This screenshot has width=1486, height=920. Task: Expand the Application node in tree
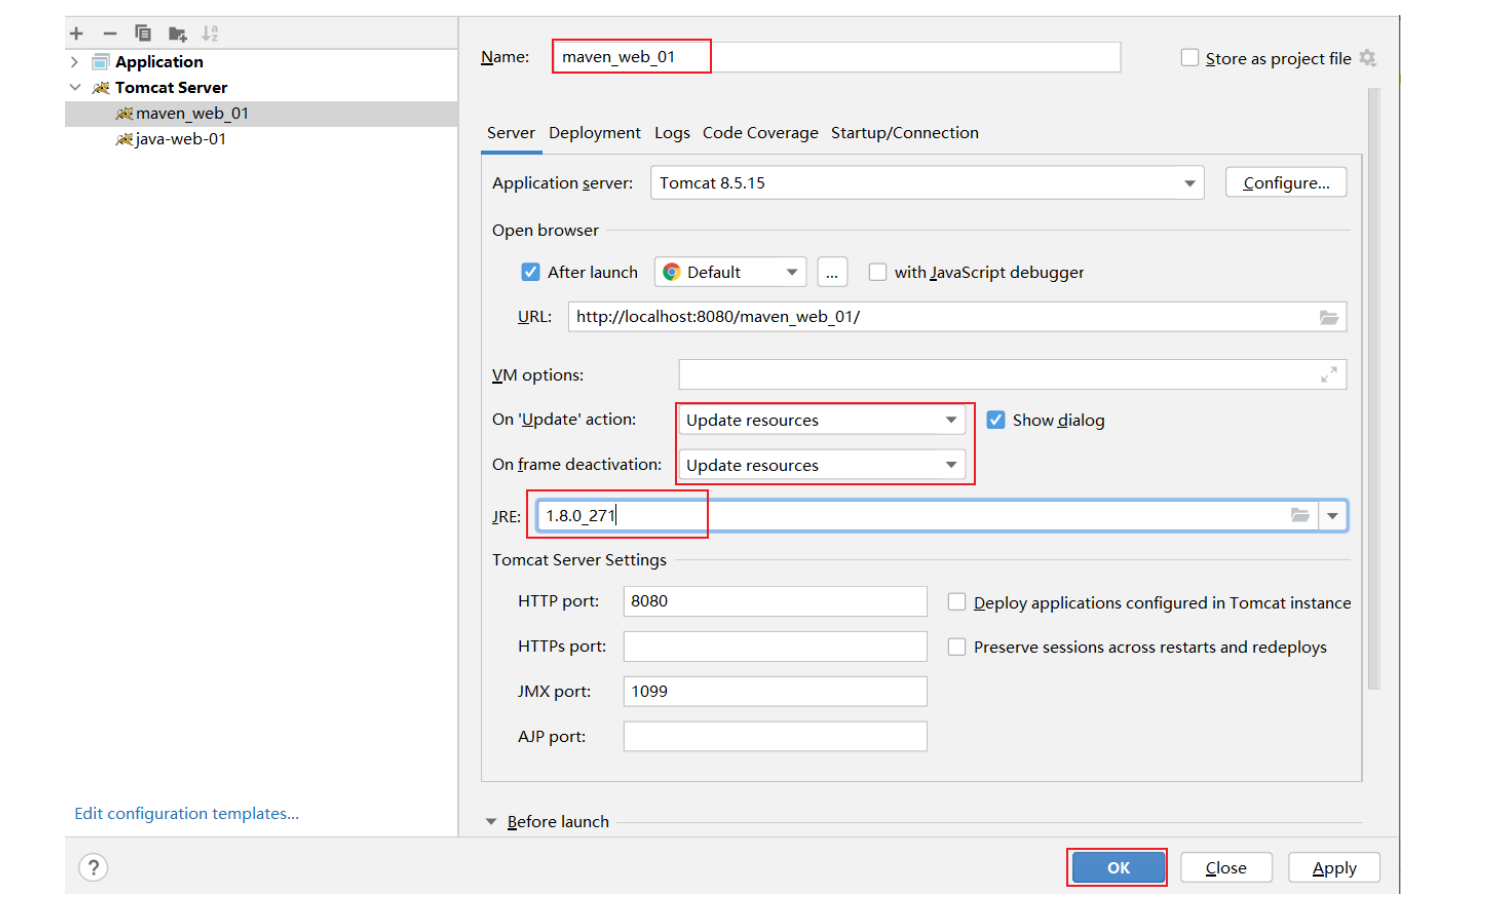click(x=75, y=62)
